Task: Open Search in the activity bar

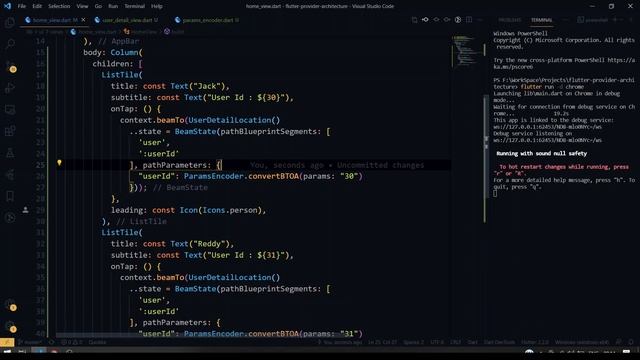Action: coord(10,43)
